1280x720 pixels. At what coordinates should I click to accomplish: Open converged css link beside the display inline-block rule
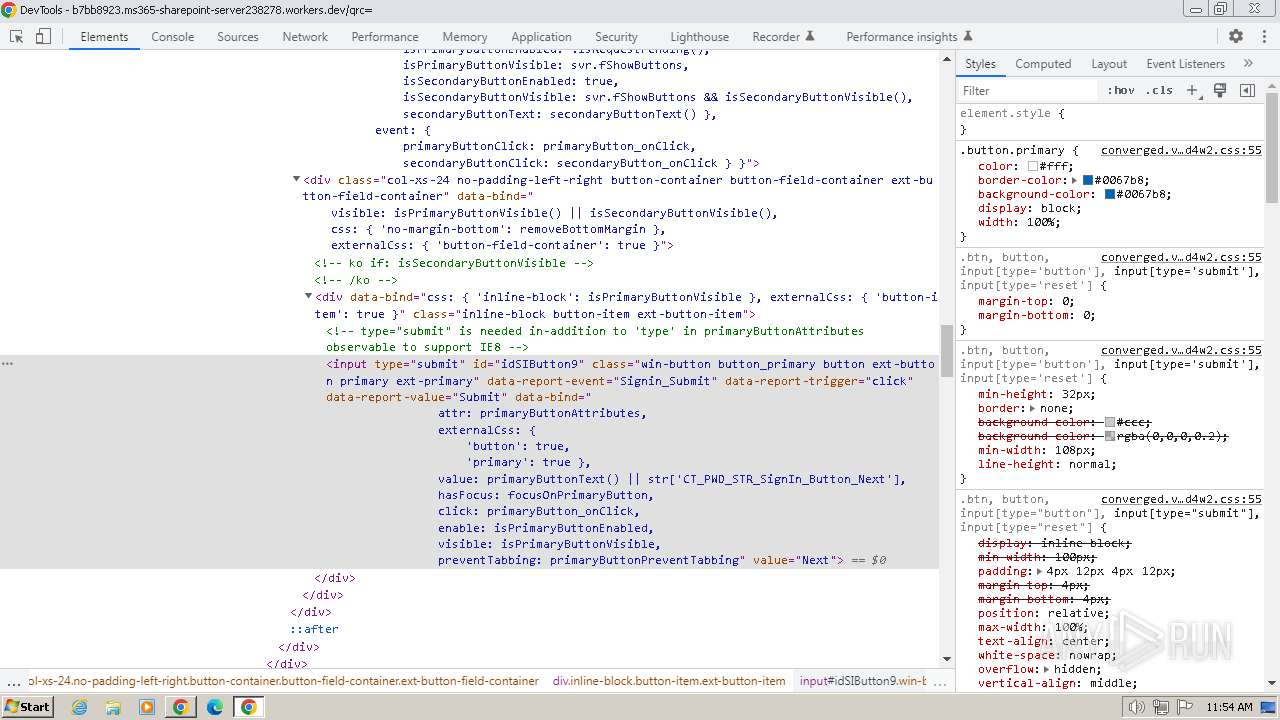coord(1181,499)
